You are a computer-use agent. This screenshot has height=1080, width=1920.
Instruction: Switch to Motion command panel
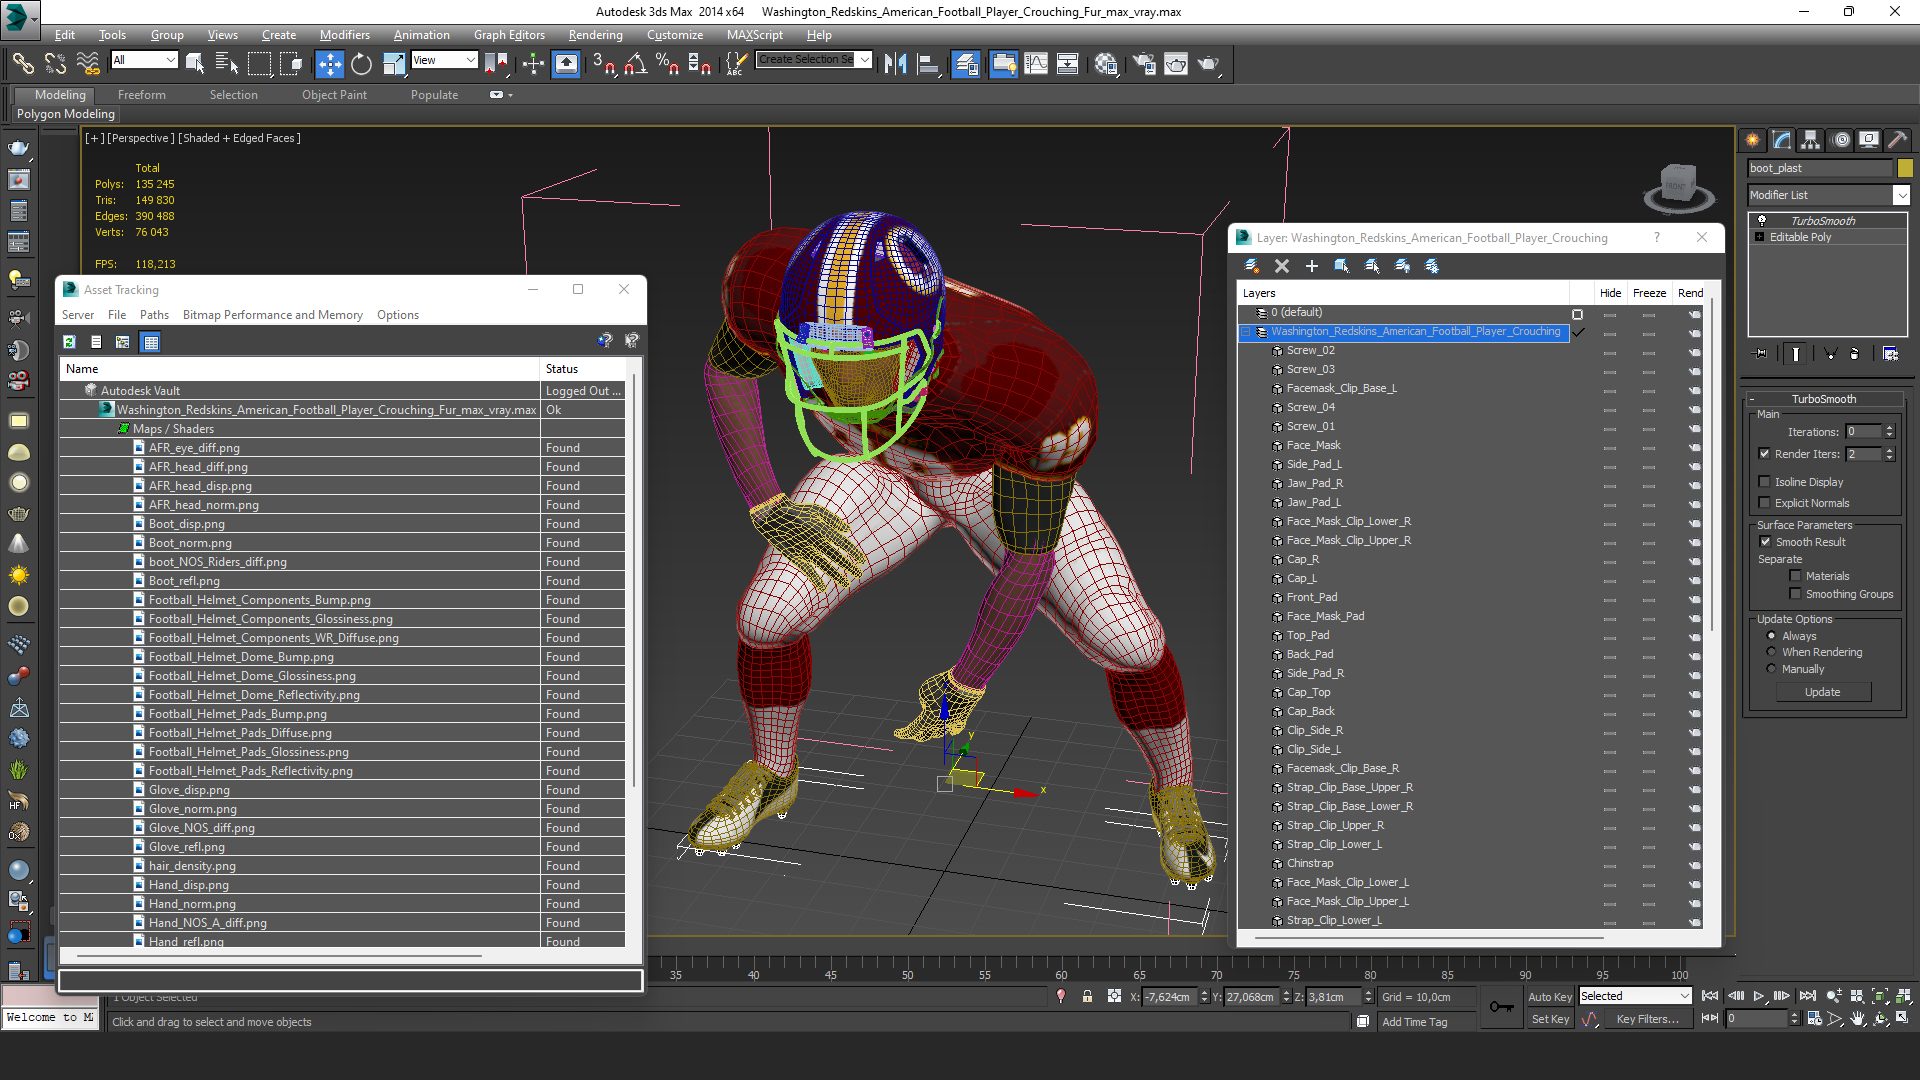1840,140
